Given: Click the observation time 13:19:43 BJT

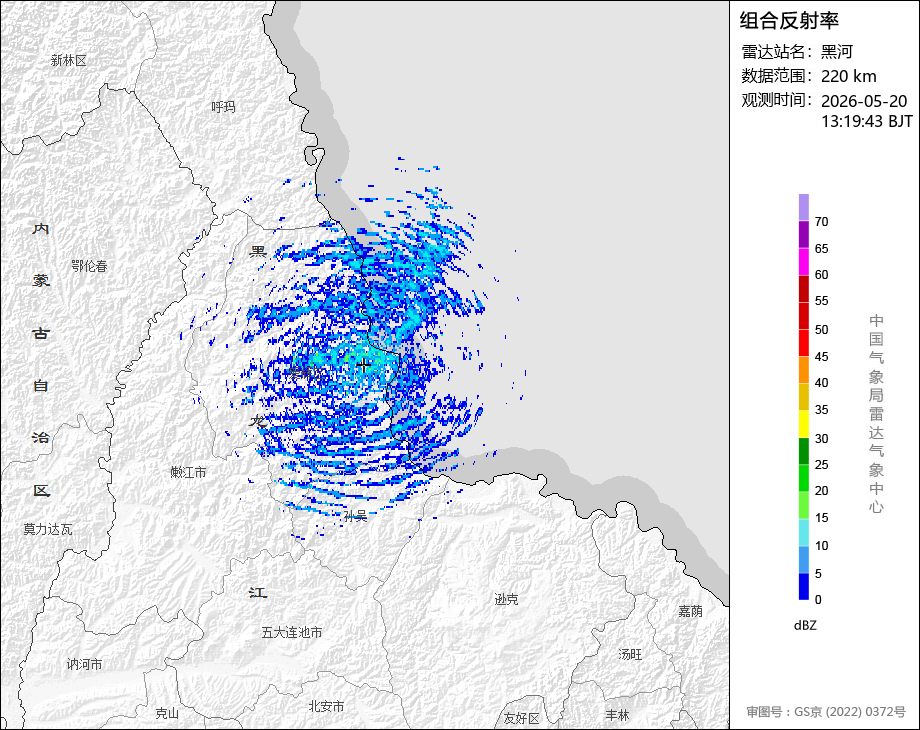Looking at the screenshot, I should point(867,121).
